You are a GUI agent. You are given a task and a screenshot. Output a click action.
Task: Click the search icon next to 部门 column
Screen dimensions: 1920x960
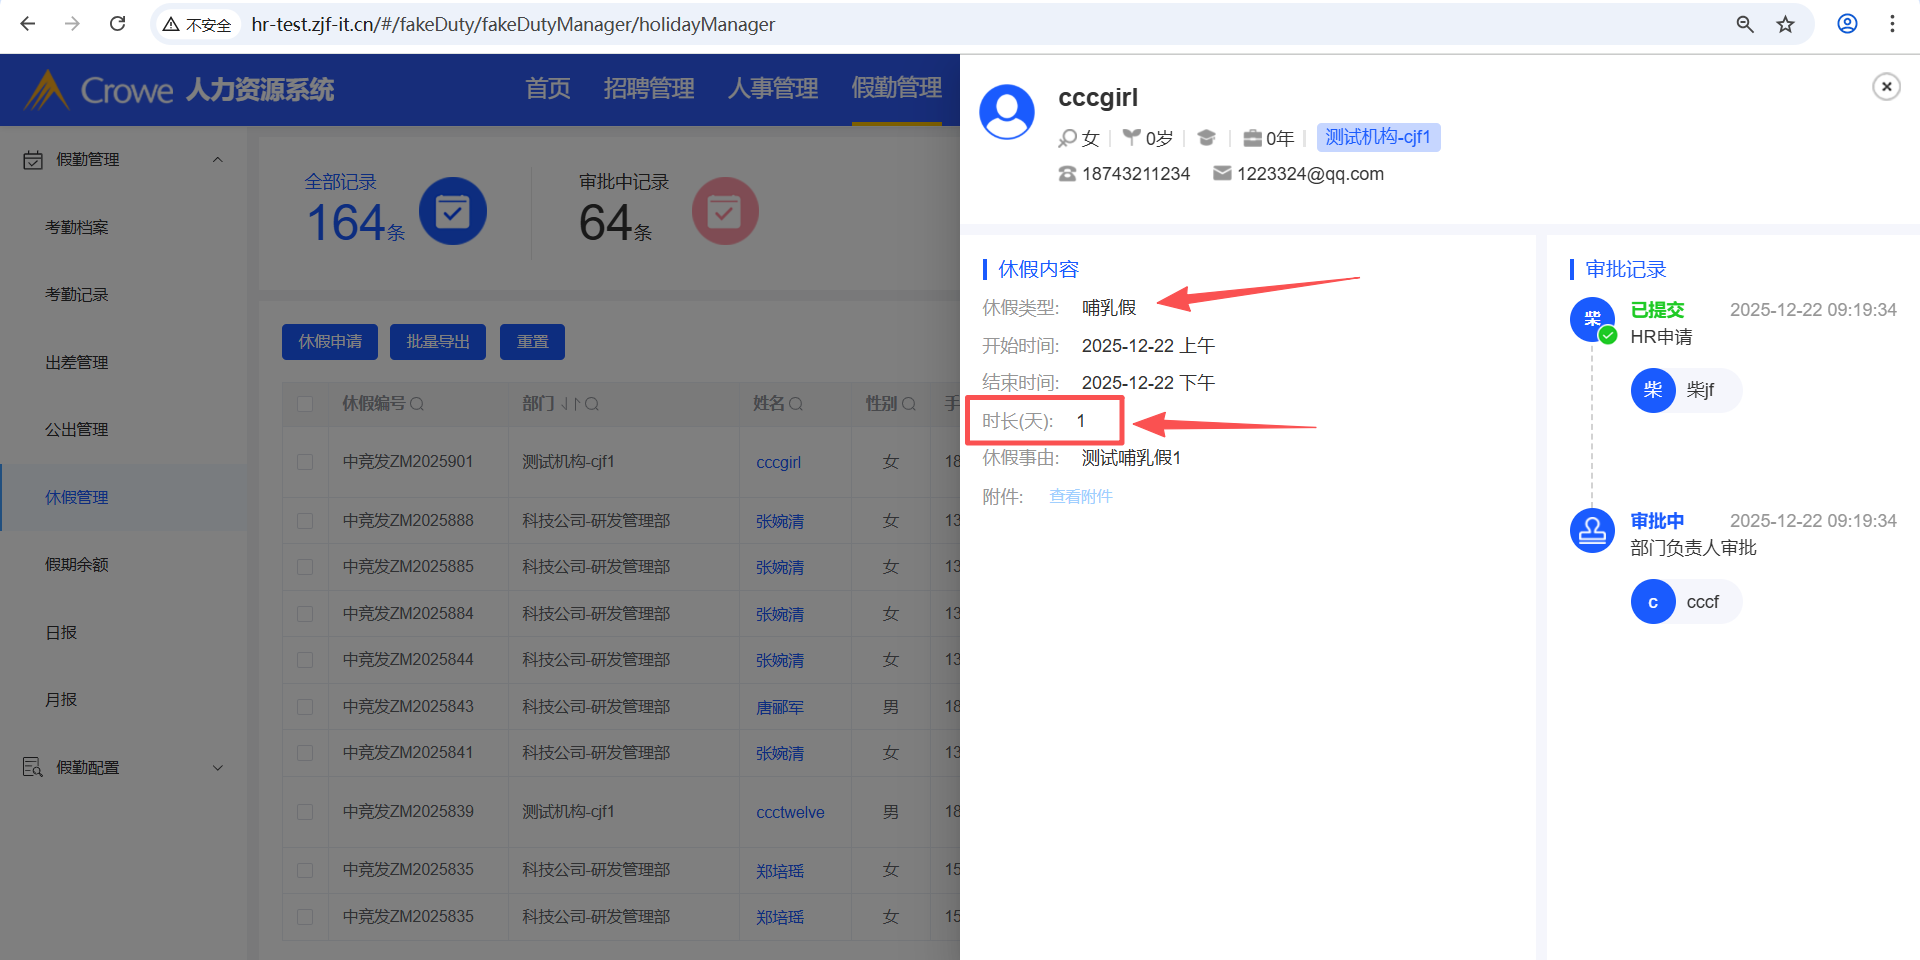[592, 404]
